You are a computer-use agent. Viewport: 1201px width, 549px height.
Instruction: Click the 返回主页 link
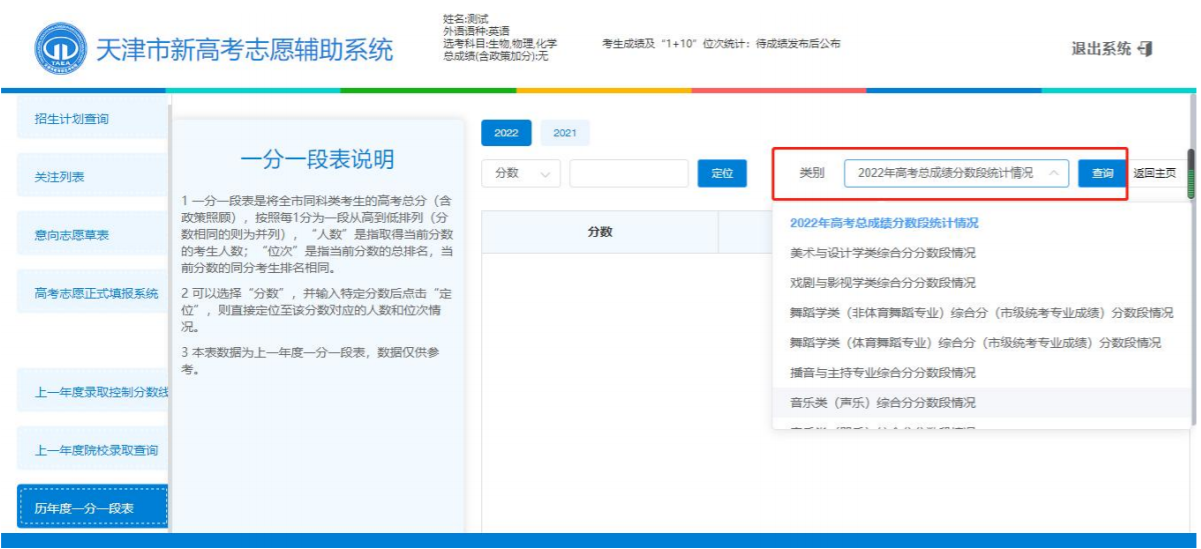1155,173
